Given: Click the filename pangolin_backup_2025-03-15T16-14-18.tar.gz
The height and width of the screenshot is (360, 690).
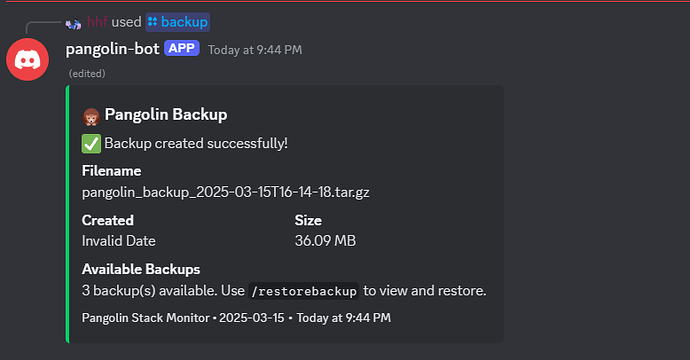Looking at the screenshot, I should (x=225, y=192).
